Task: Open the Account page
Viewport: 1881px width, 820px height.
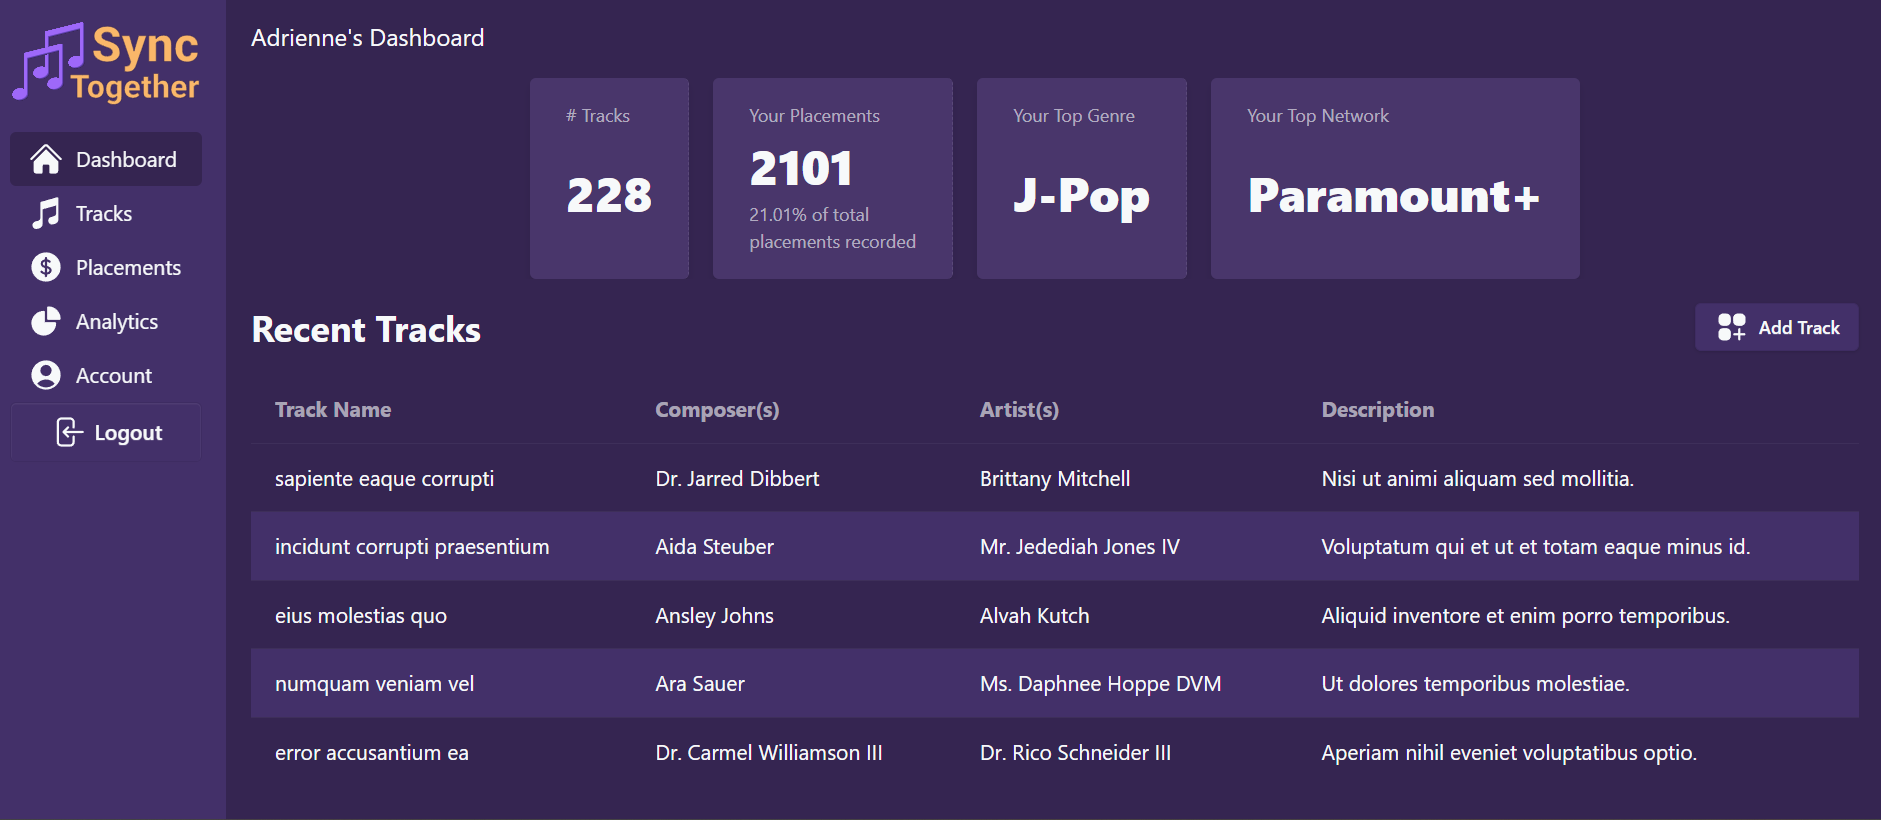Action: [x=106, y=375]
